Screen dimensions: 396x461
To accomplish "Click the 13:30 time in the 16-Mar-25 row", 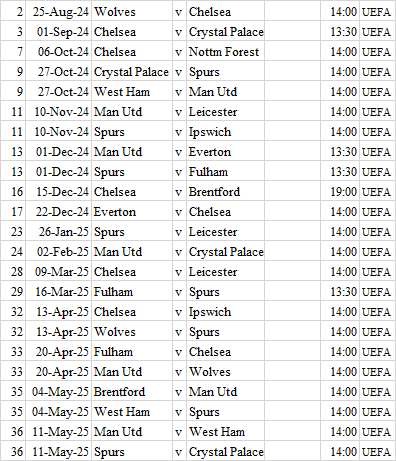I will pos(340,292).
